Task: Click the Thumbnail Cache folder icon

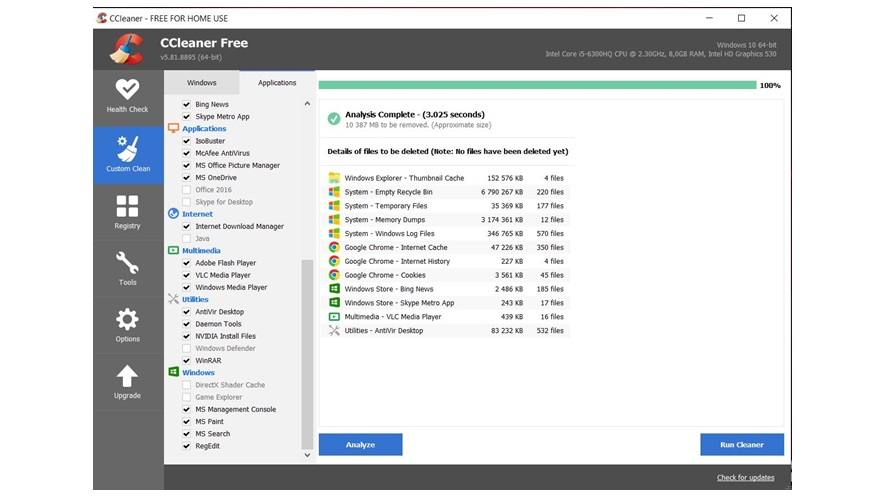Action: pos(334,178)
